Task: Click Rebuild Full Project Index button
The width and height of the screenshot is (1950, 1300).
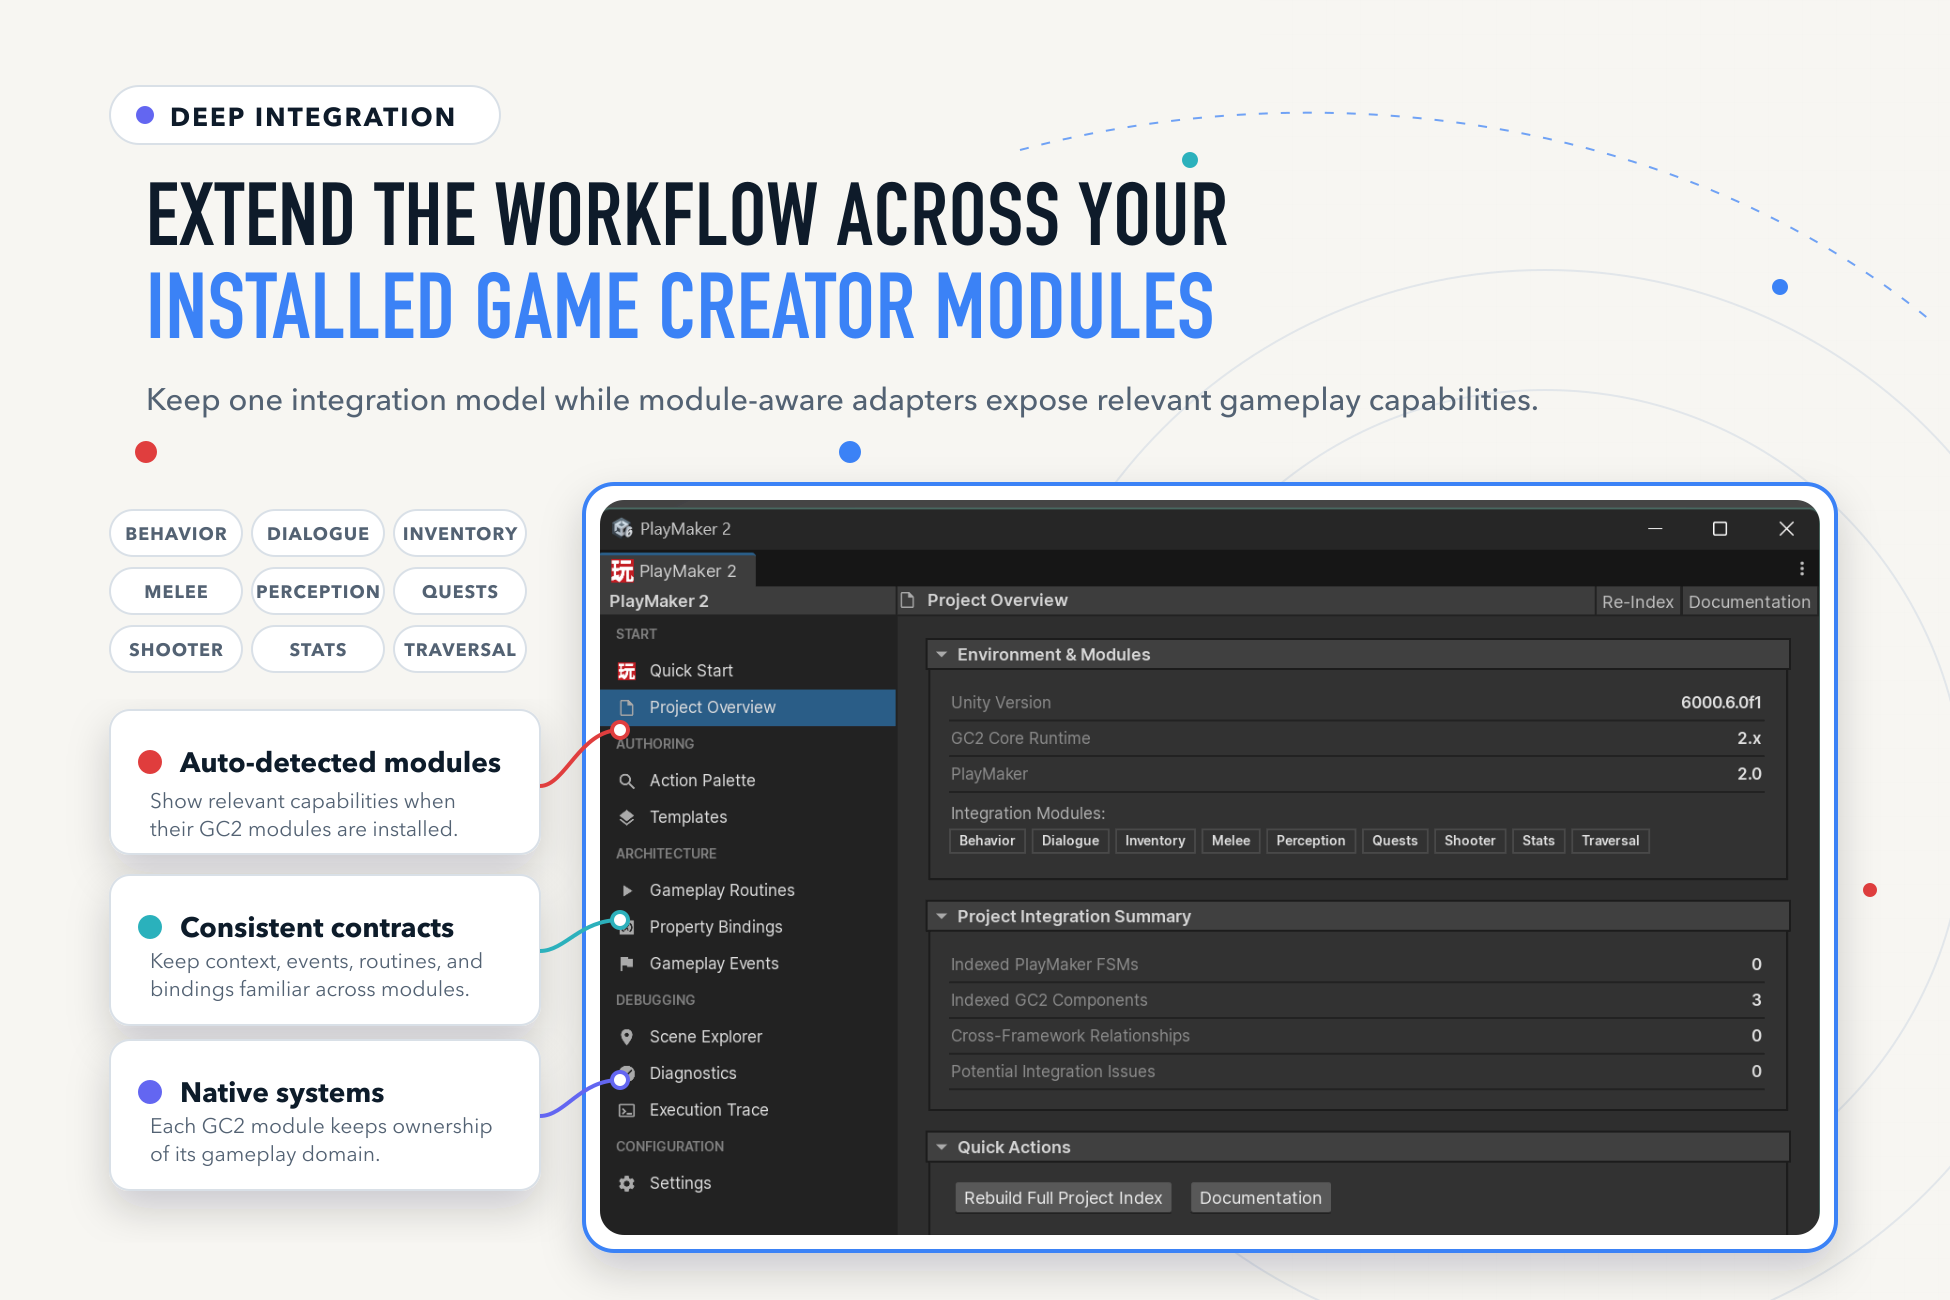Action: click(x=1063, y=1198)
